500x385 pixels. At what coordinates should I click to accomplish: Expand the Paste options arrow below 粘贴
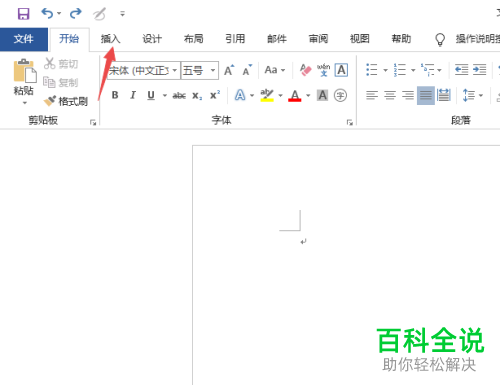25,103
